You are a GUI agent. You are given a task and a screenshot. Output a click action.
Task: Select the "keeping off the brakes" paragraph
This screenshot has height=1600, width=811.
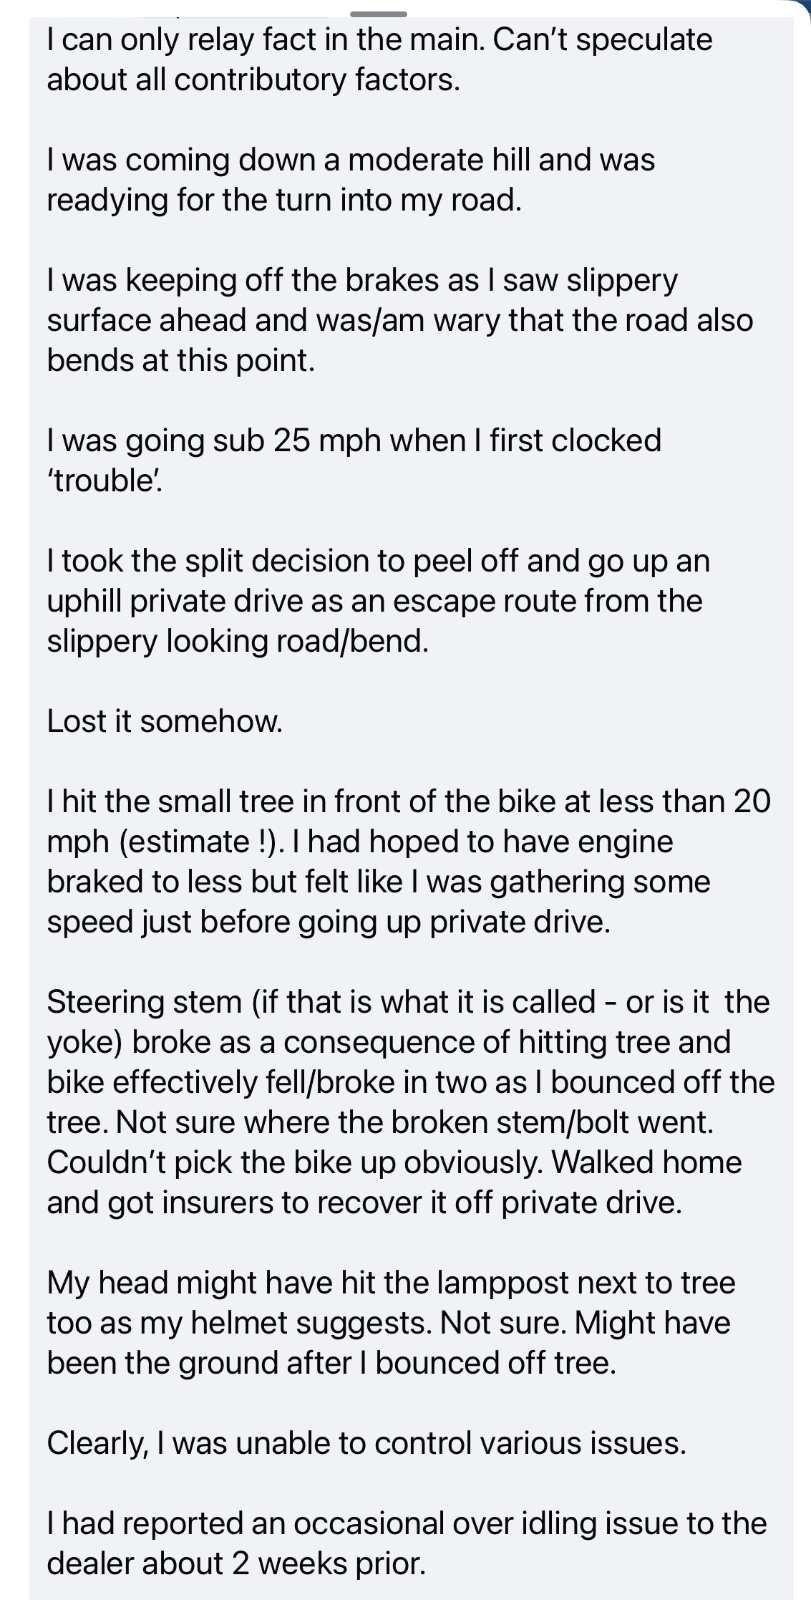(x=362, y=281)
